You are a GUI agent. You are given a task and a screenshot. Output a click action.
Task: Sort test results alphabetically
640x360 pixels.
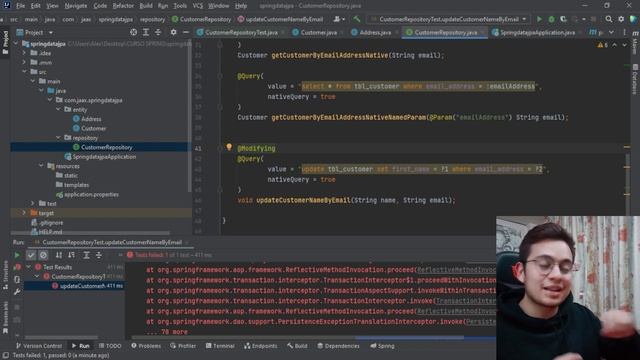59,255
